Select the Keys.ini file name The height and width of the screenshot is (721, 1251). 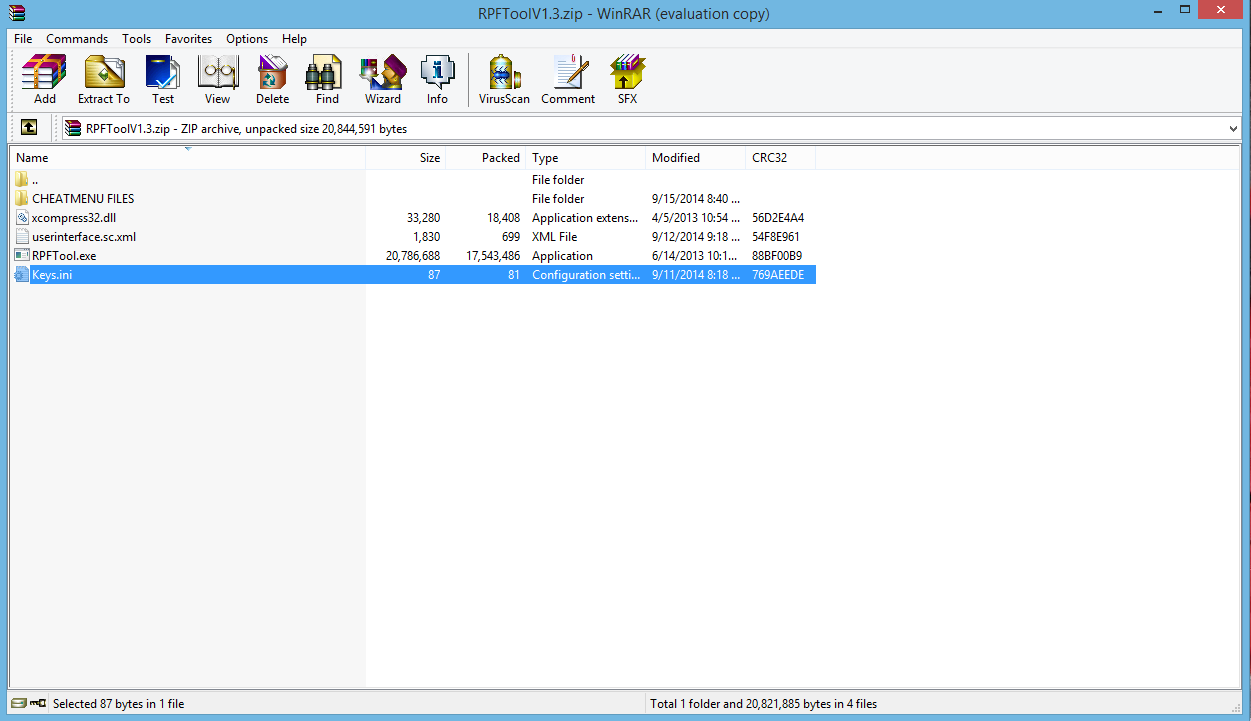52,274
